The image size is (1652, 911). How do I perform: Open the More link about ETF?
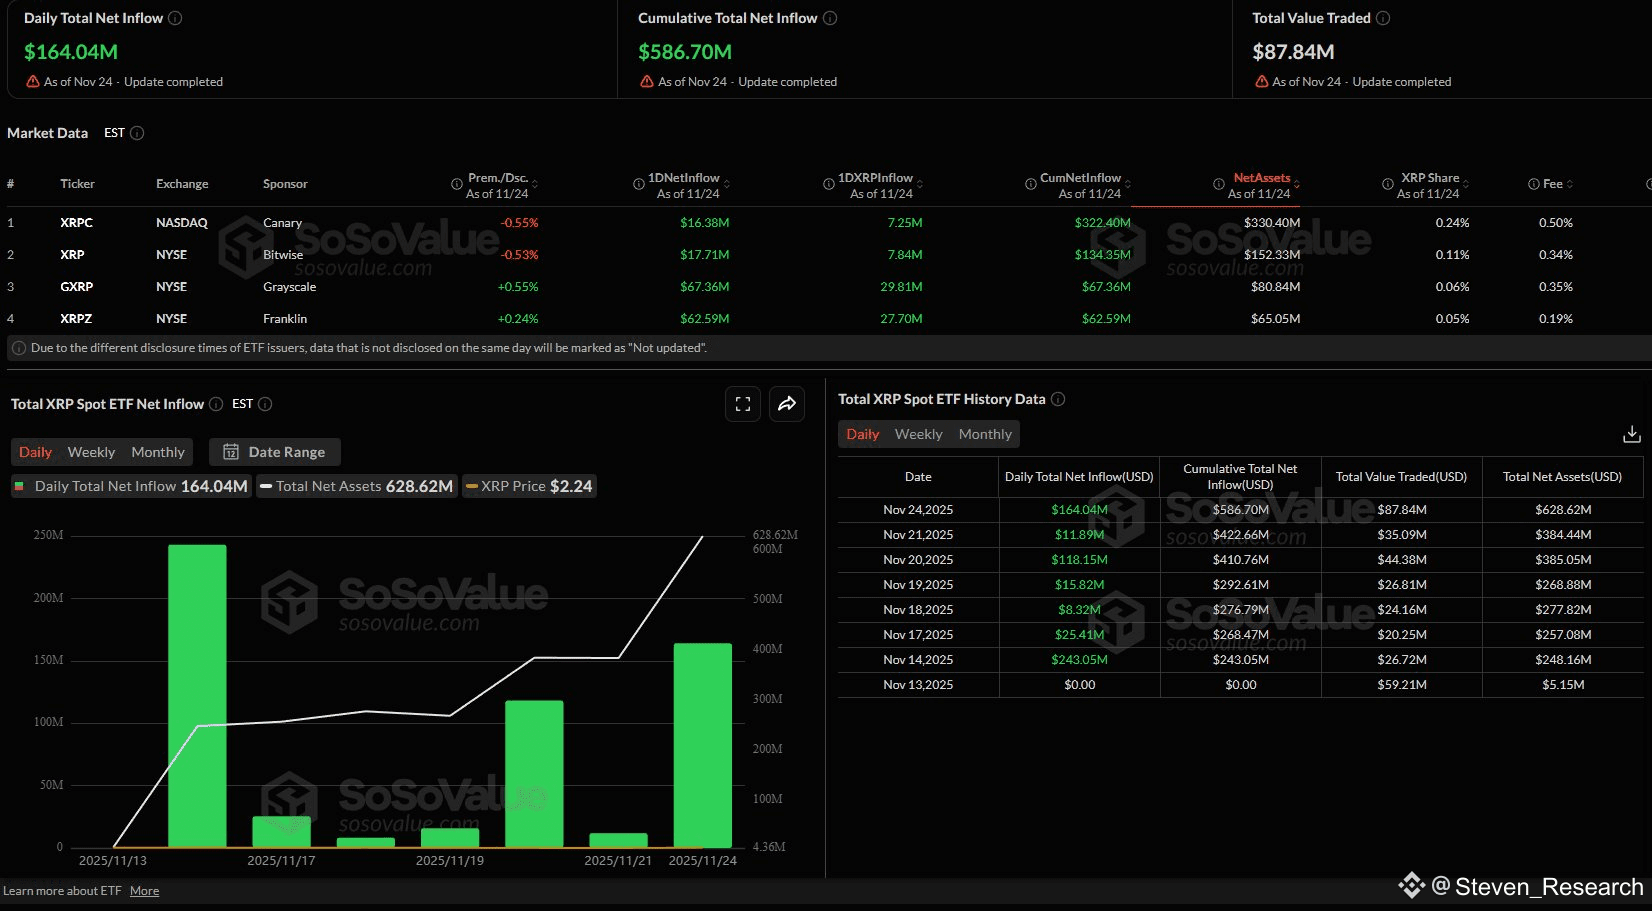[x=144, y=891]
